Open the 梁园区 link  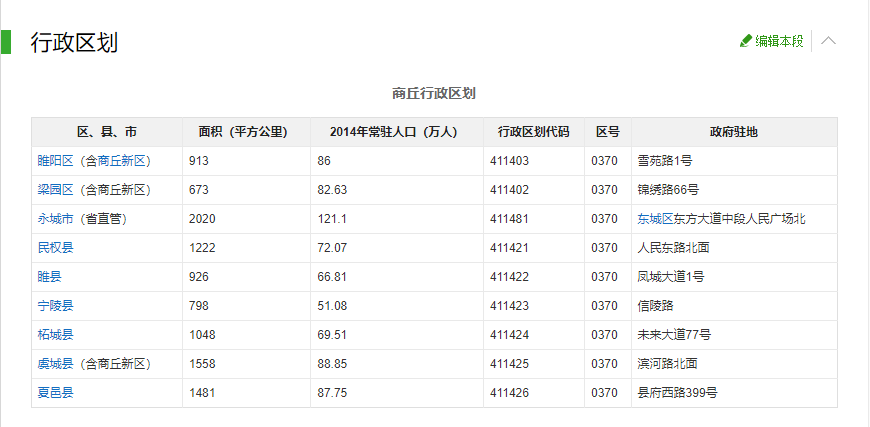coord(56,190)
